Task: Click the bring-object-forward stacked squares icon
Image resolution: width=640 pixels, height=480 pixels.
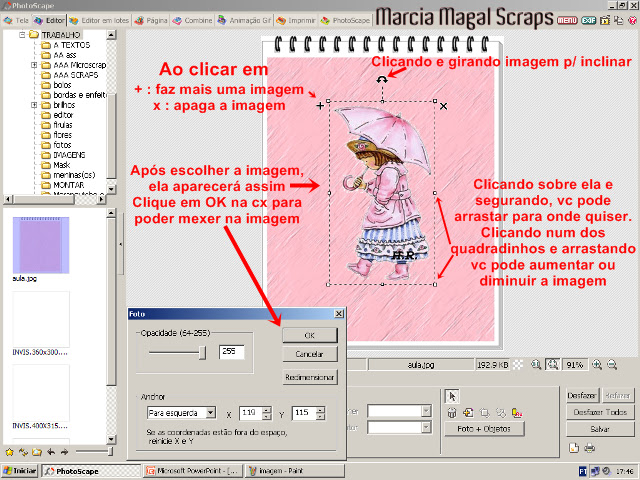Action: click(484, 413)
